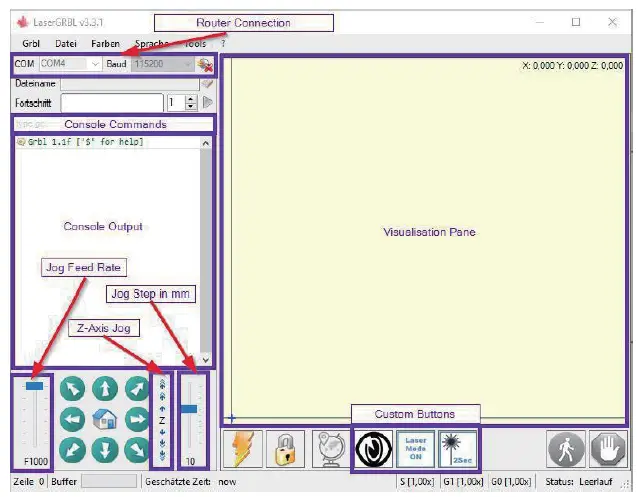The height and width of the screenshot is (497, 637).
Task: Click the G0 [1,00x] override status
Action: click(511, 482)
